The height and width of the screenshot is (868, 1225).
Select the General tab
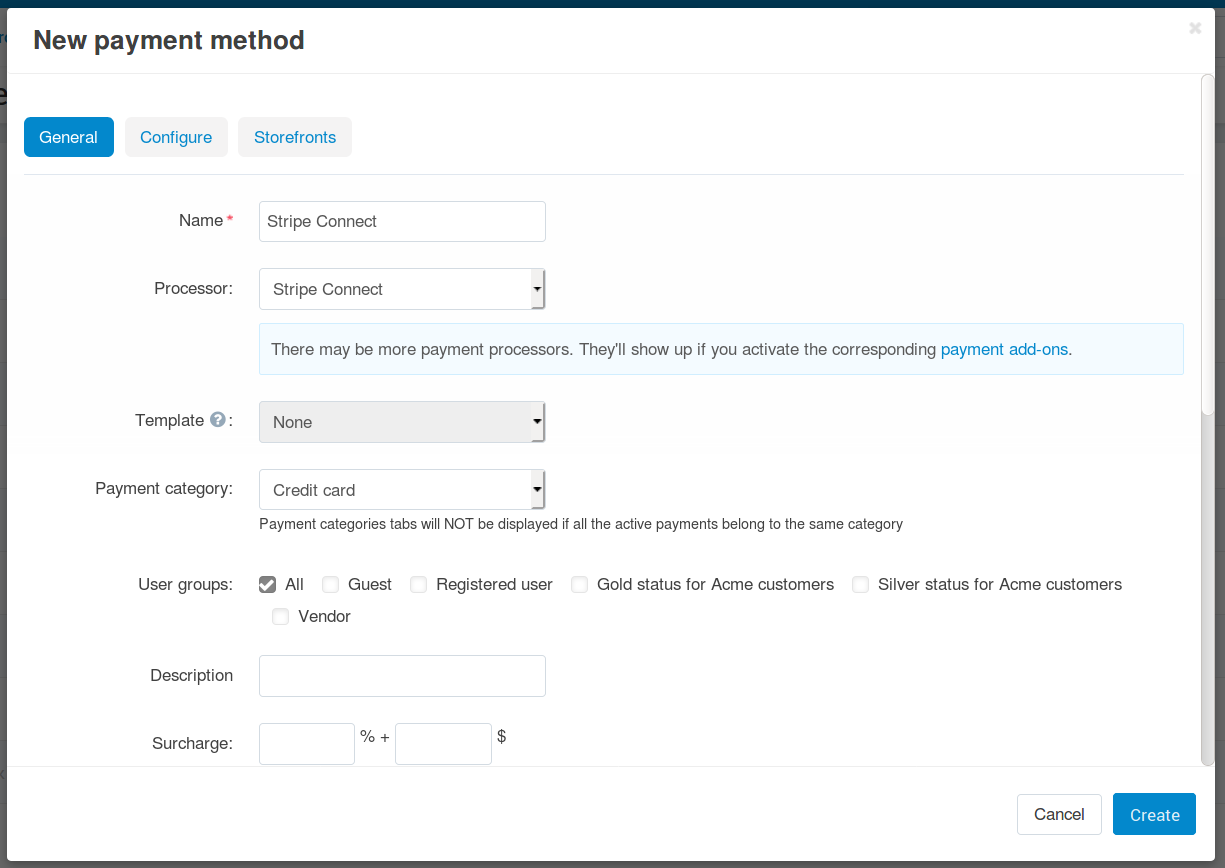coord(69,137)
